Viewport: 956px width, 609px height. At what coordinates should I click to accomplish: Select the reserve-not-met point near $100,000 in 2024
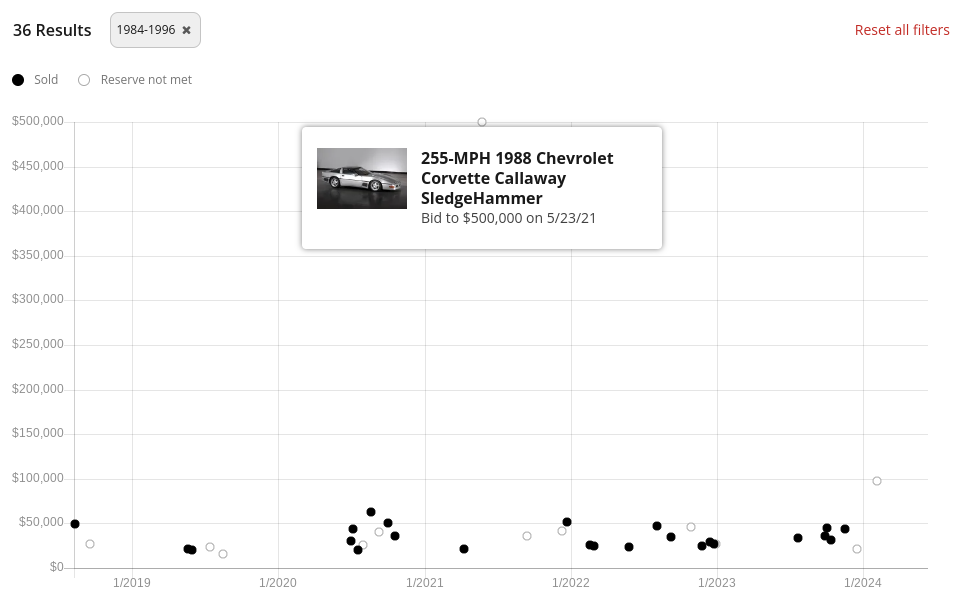point(877,481)
